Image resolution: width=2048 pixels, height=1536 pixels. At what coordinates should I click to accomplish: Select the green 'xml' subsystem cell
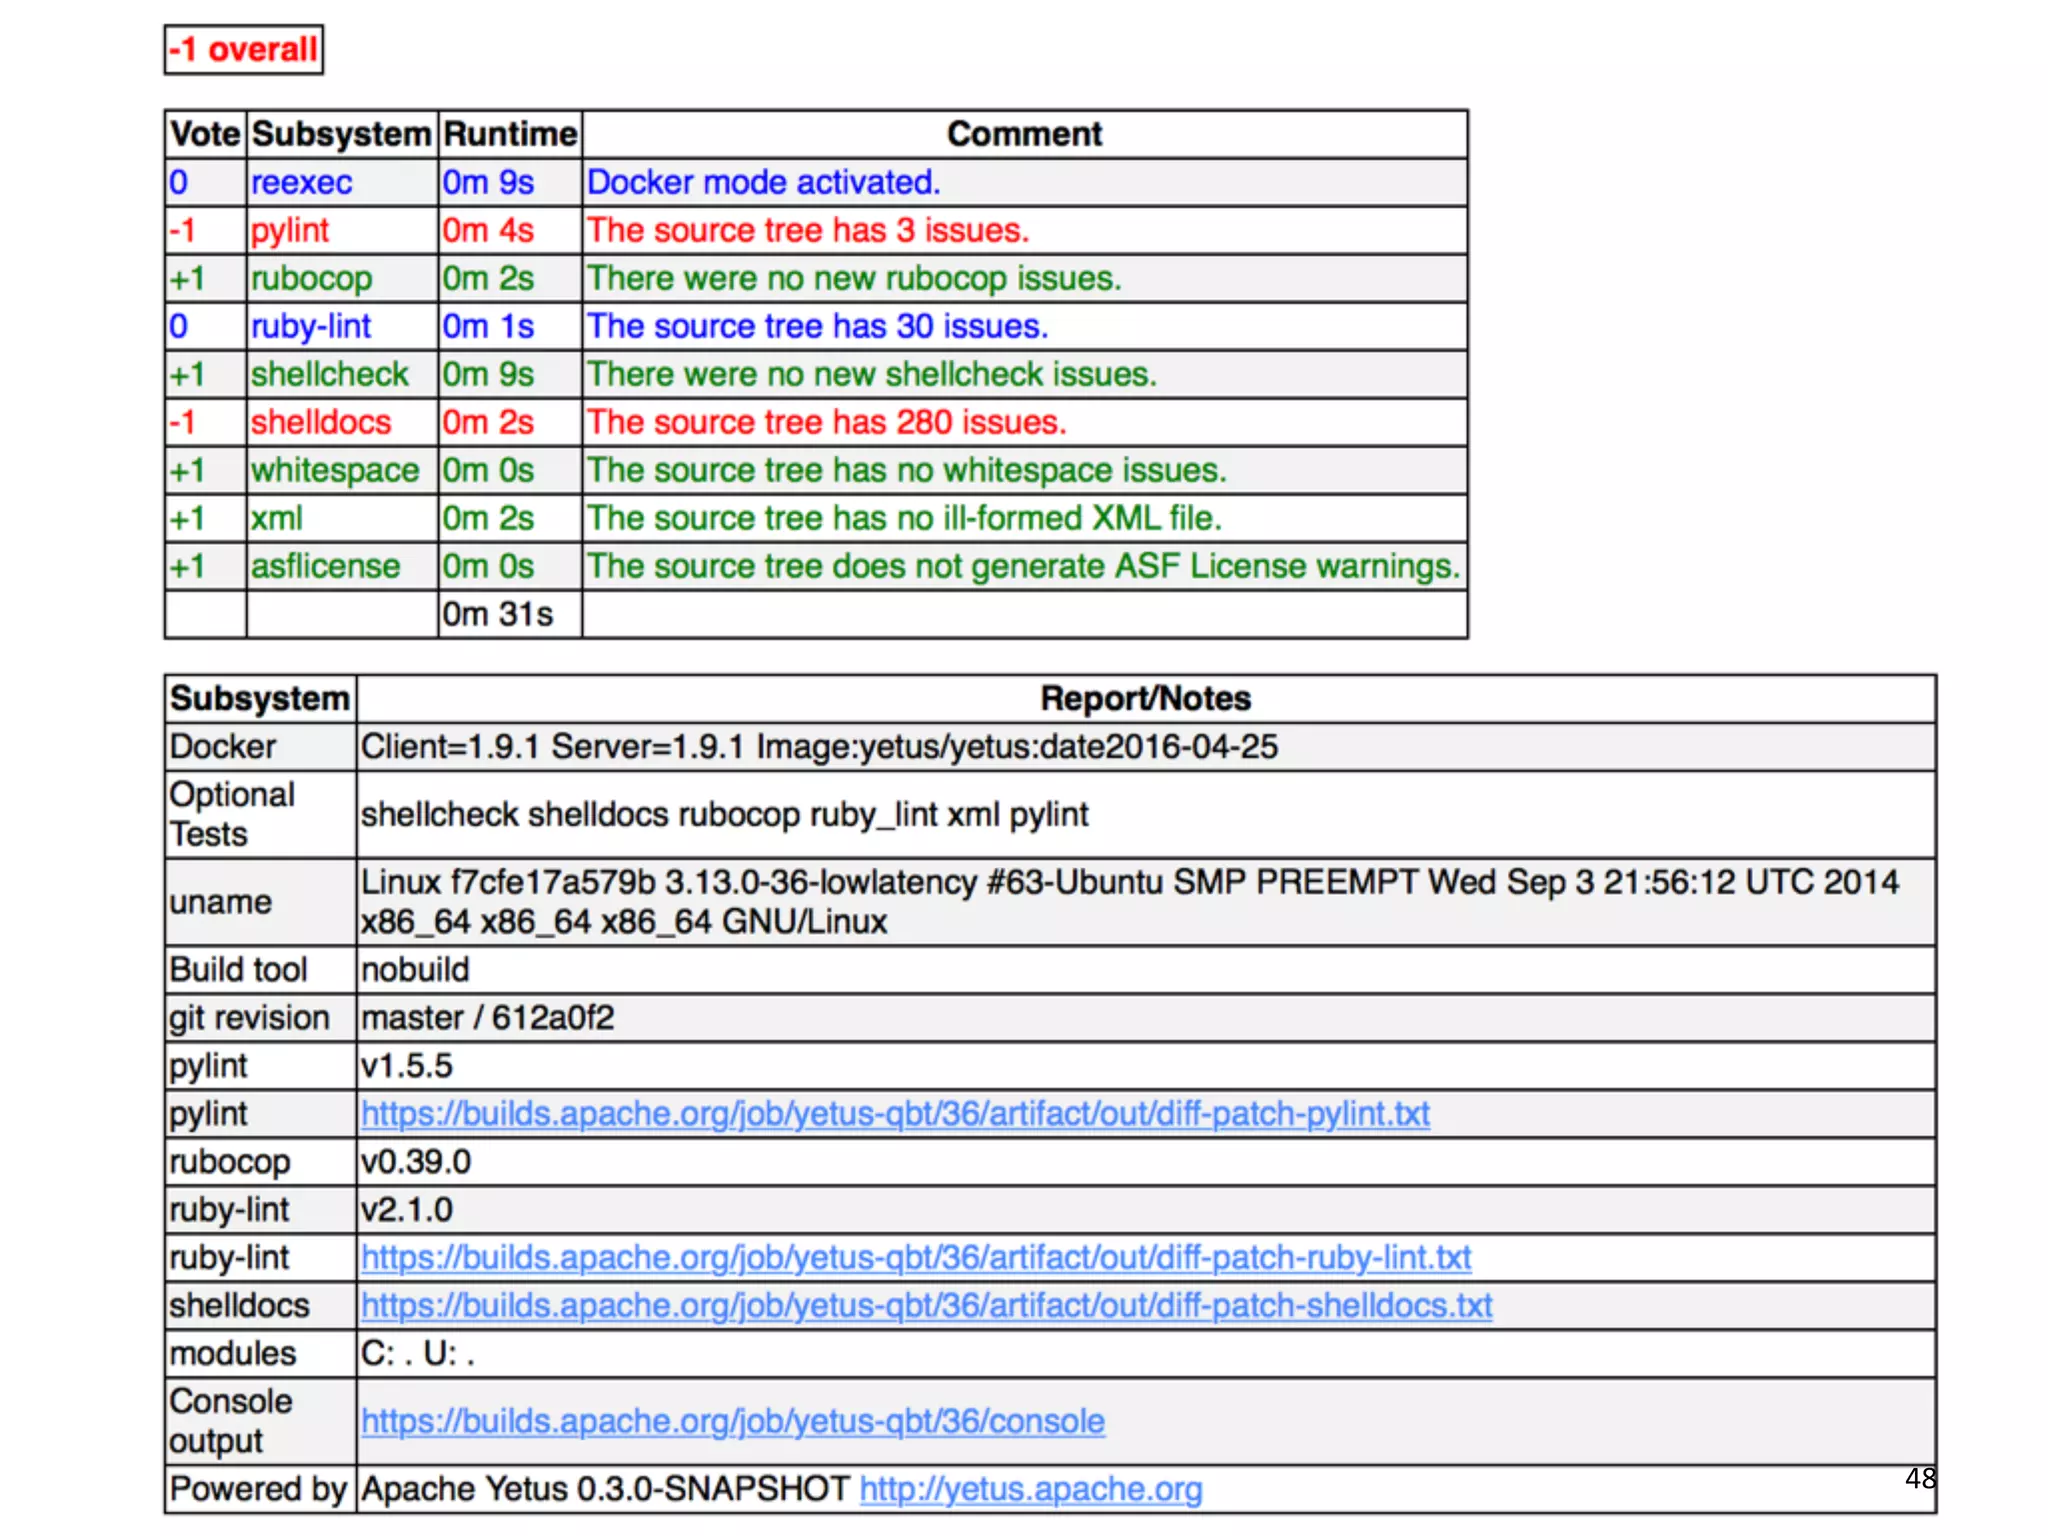click(342, 519)
